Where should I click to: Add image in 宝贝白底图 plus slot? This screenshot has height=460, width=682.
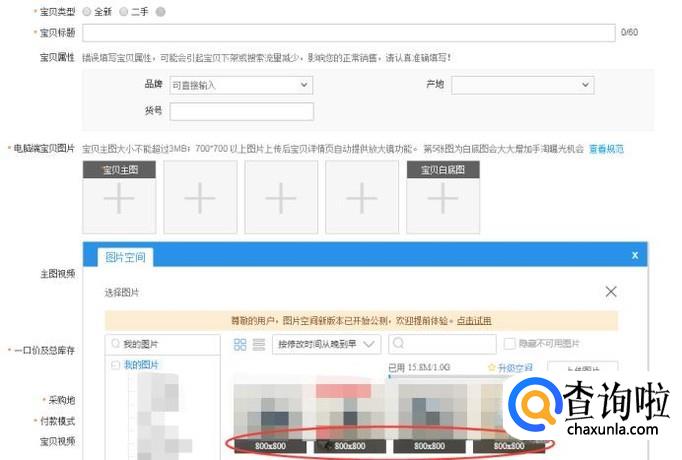pyautogui.click(x=443, y=200)
